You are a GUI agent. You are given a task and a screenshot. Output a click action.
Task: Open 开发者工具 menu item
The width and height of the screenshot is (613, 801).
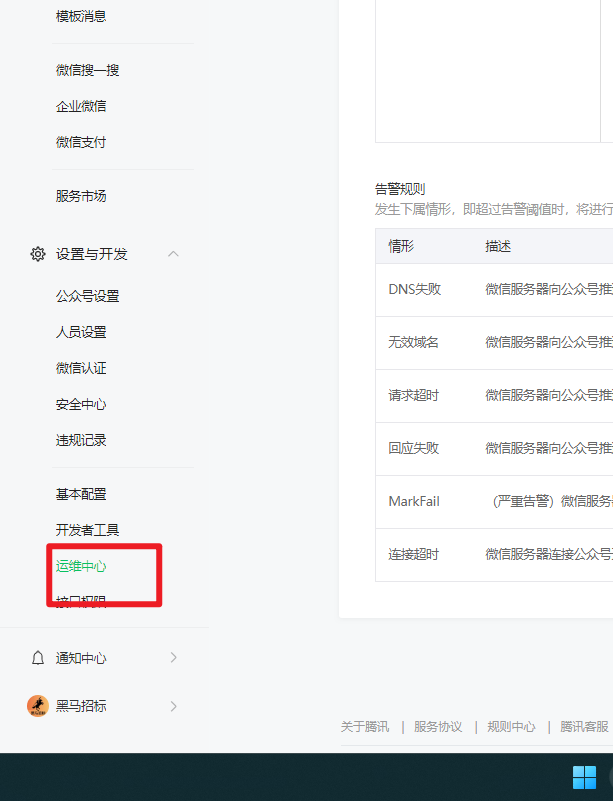point(87,530)
